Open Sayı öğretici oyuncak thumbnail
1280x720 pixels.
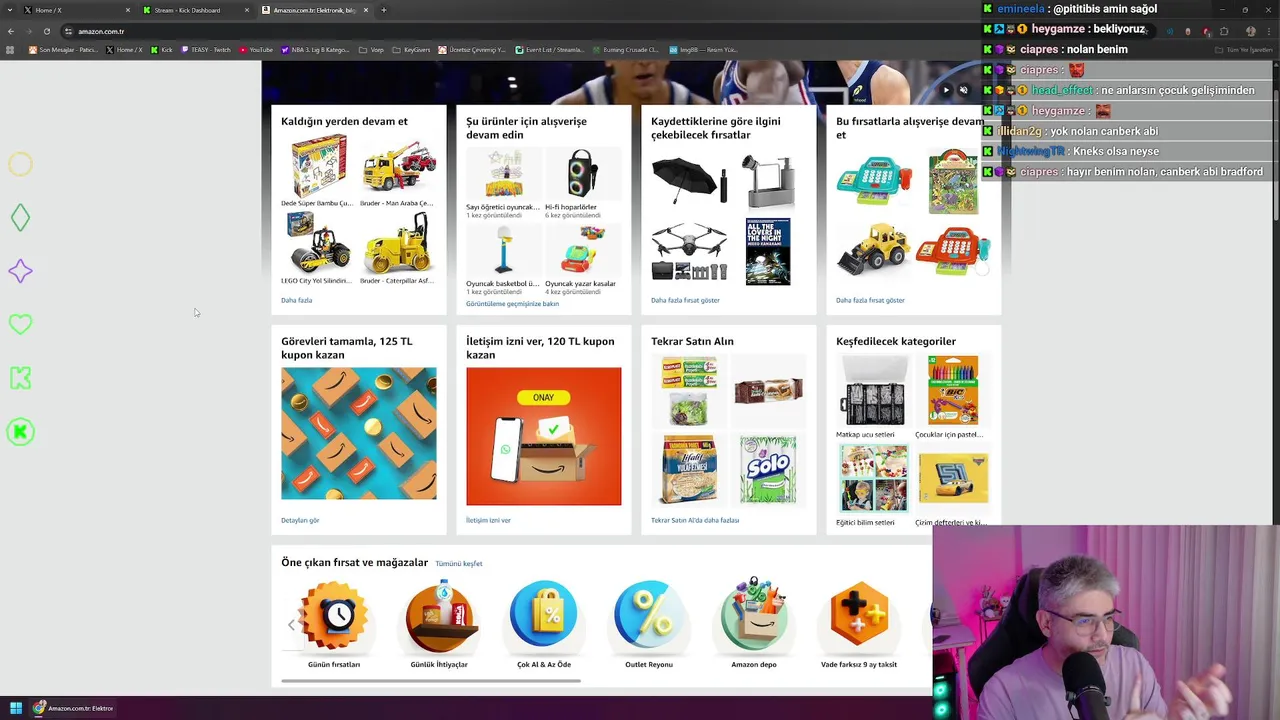point(503,175)
